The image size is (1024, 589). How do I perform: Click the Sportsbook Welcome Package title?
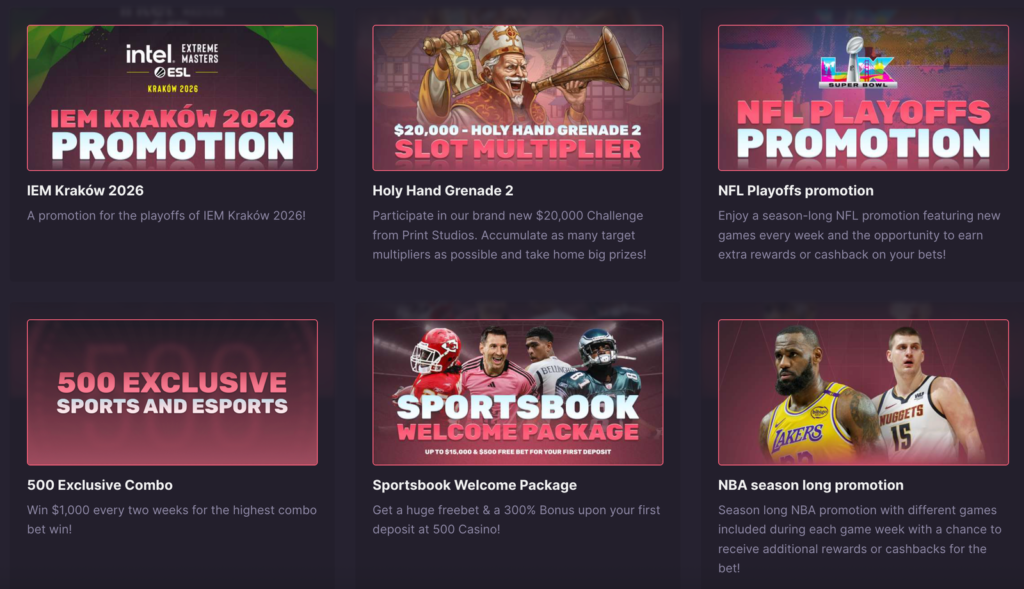[475, 485]
